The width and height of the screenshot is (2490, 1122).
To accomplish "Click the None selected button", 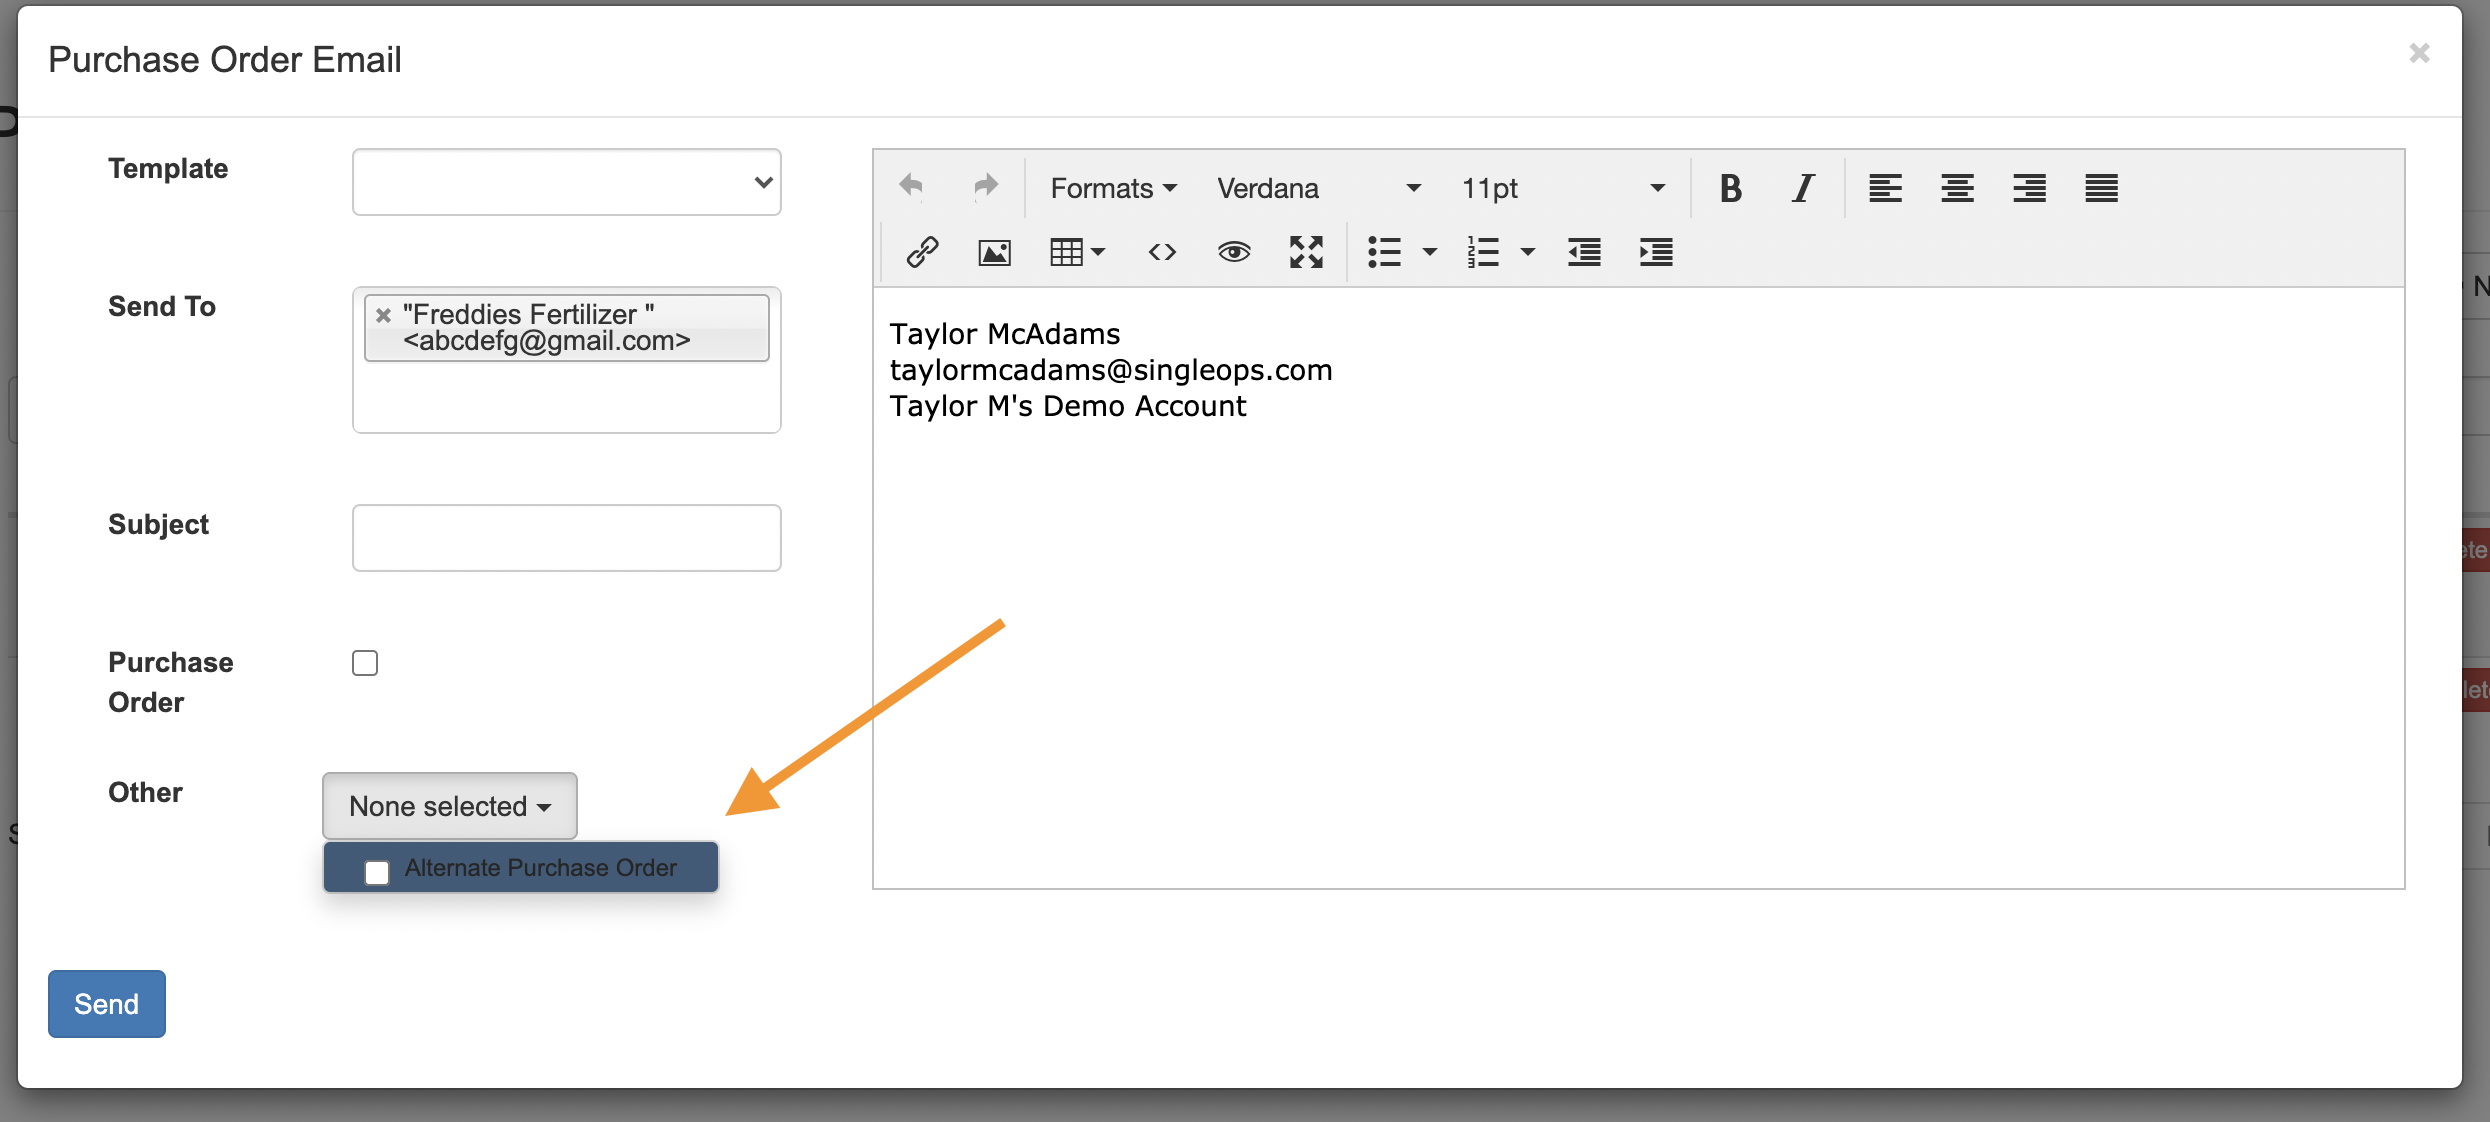I will [x=449, y=806].
